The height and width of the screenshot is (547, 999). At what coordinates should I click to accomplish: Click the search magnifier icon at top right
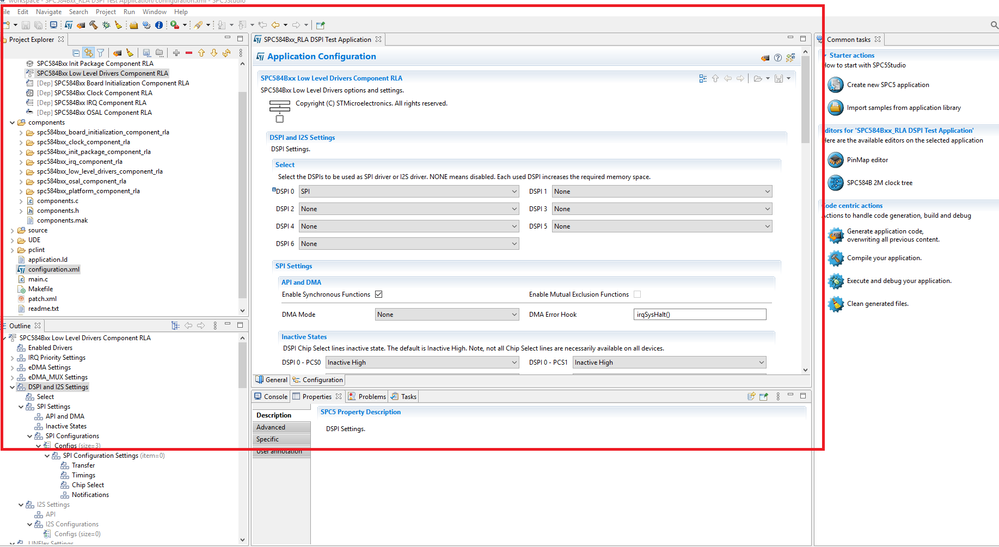pos(994,25)
